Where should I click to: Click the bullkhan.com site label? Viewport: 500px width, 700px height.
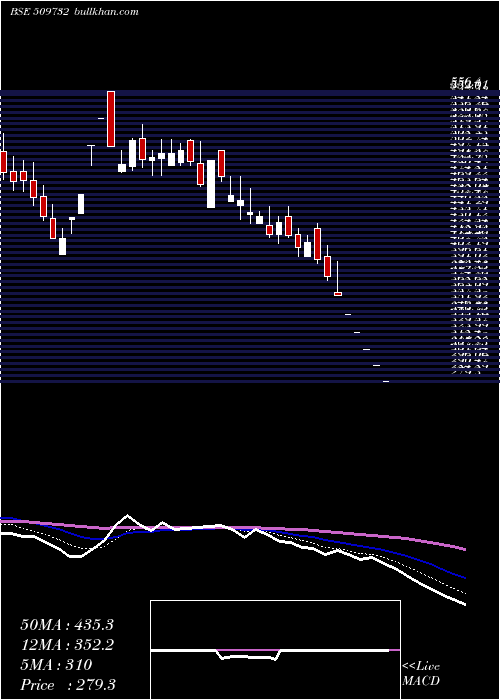click(105, 12)
